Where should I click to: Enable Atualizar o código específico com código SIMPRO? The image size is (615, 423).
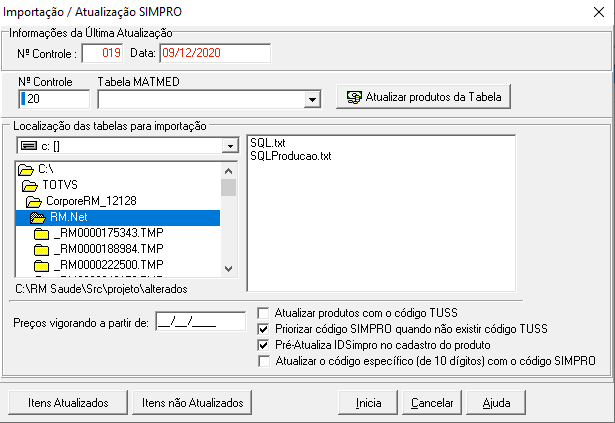[264, 361]
